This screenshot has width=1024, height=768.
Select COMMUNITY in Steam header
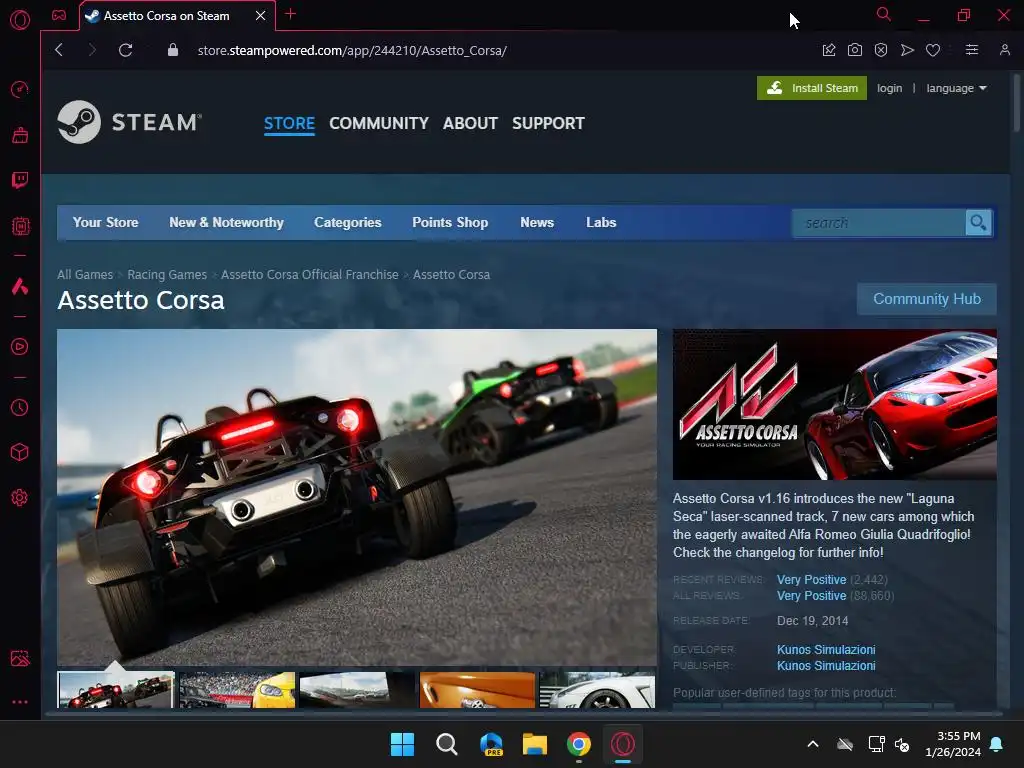pos(379,123)
